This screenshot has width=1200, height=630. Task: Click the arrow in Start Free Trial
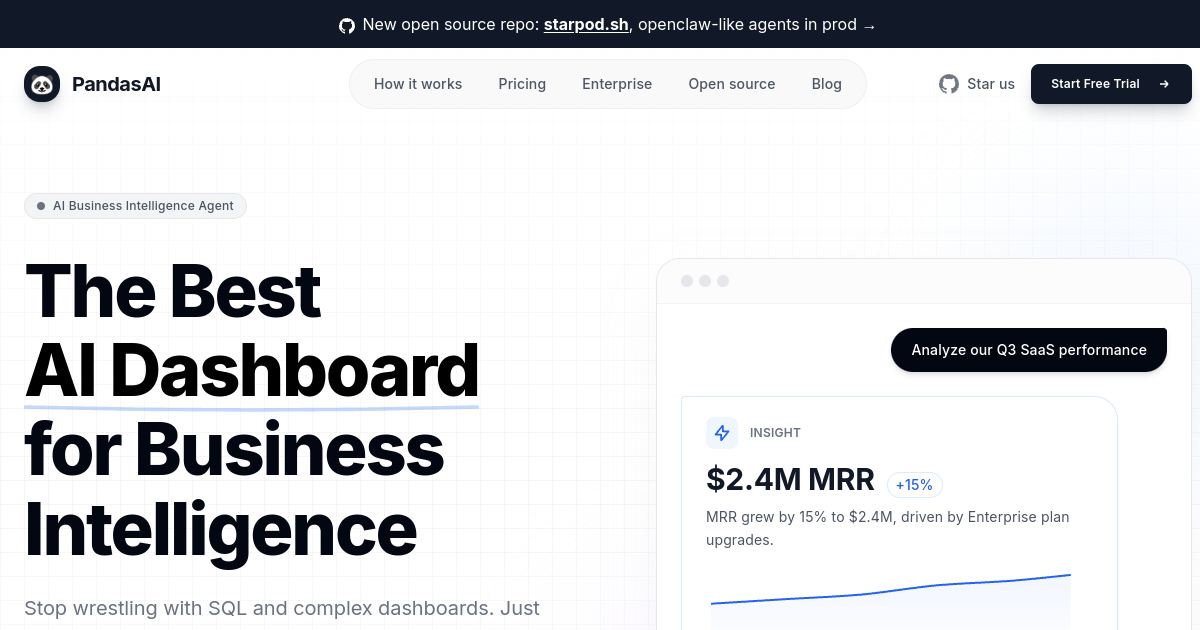pyautogui.click(x=1164, y=84)
